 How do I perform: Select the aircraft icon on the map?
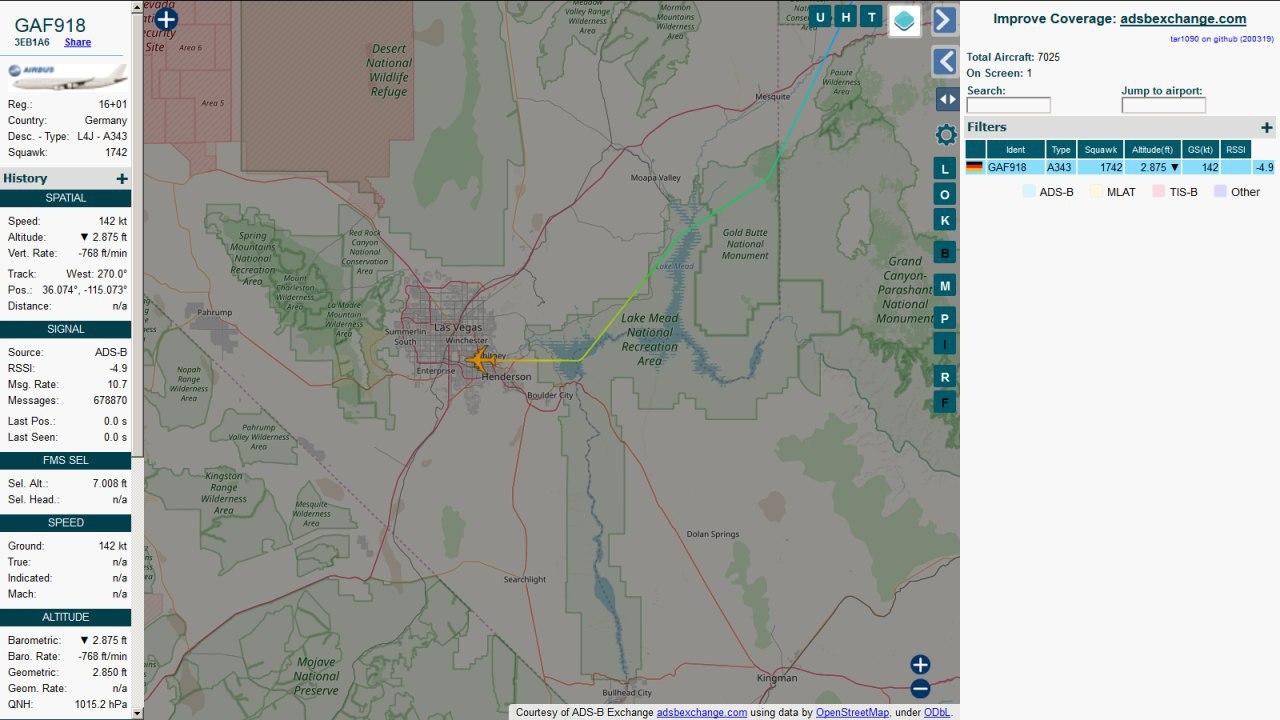click(x=480, y=360)
